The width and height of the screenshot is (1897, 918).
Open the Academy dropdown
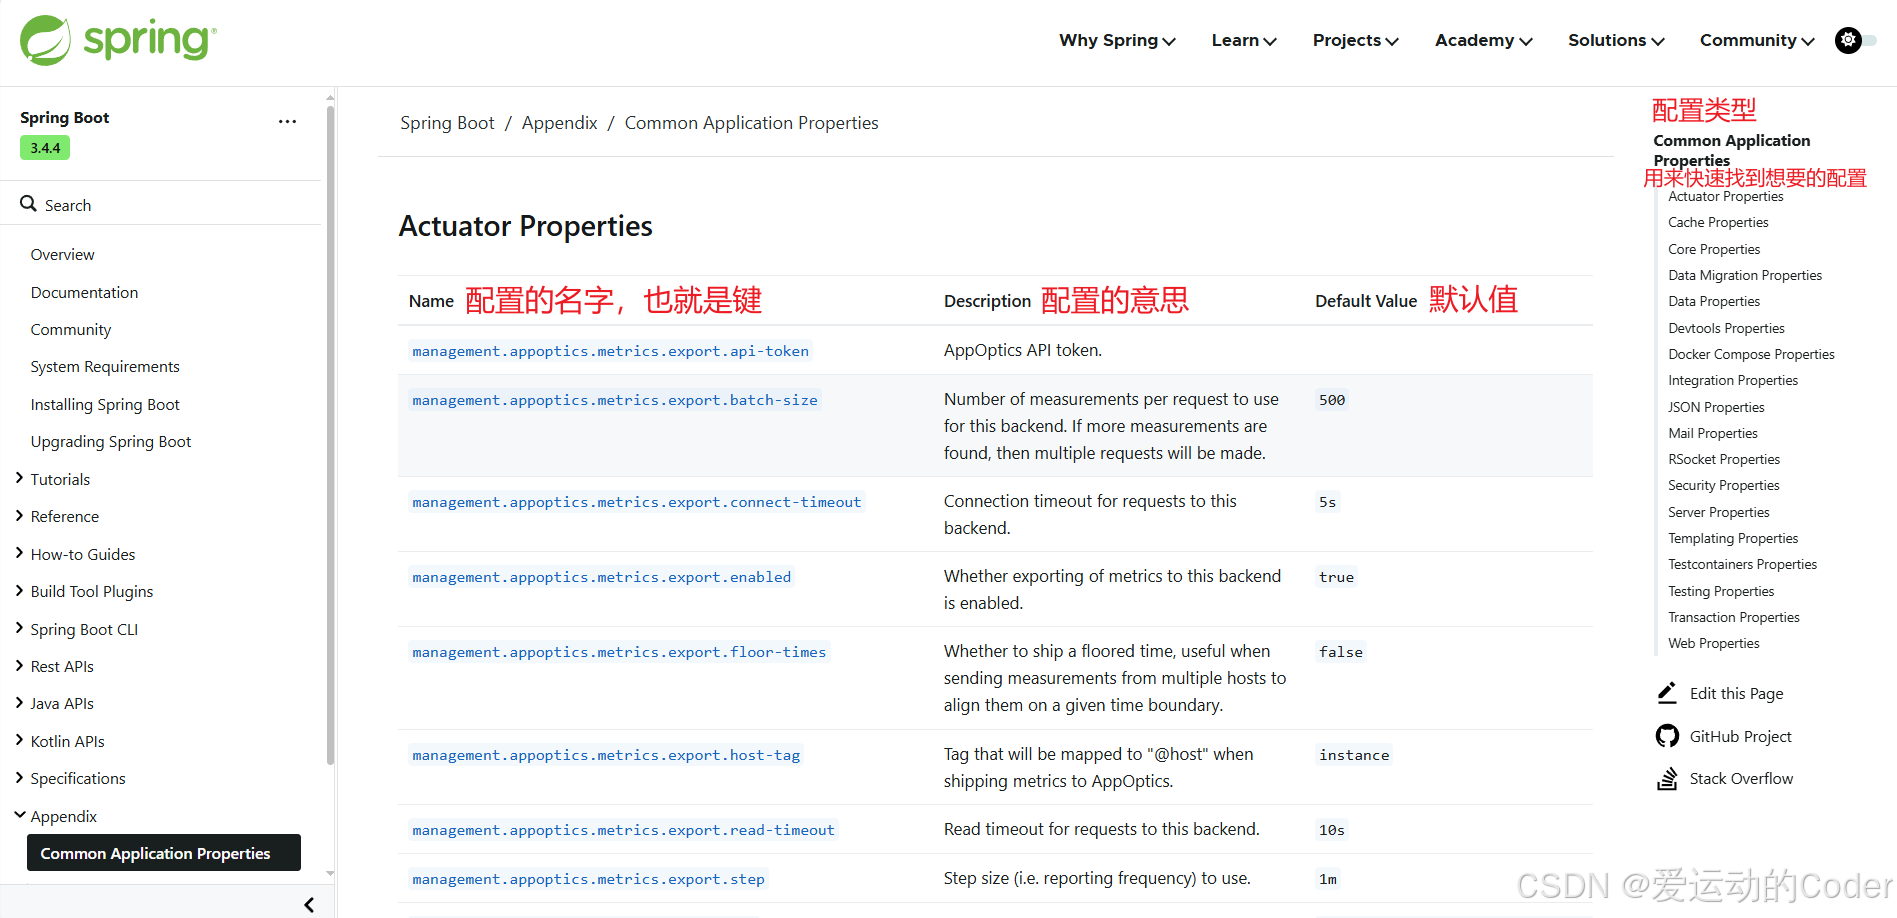pyautogui.click(x=1483, y=40)
